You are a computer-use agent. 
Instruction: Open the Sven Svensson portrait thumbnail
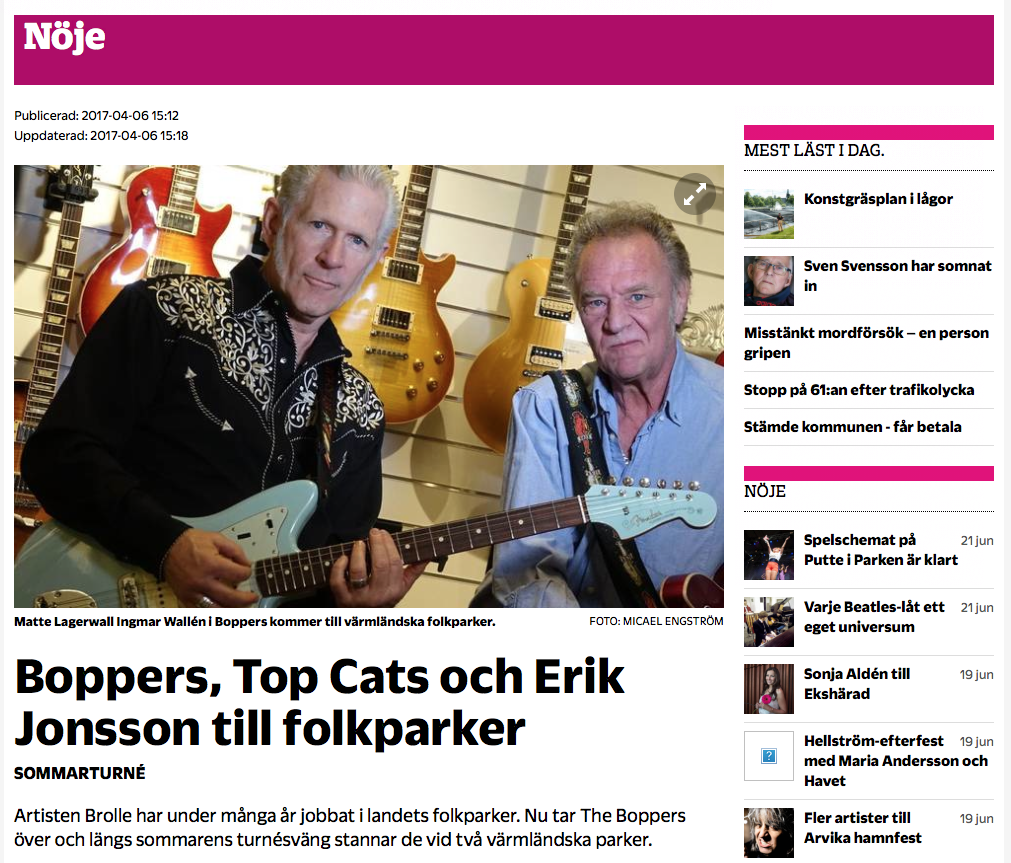(769, 281)
